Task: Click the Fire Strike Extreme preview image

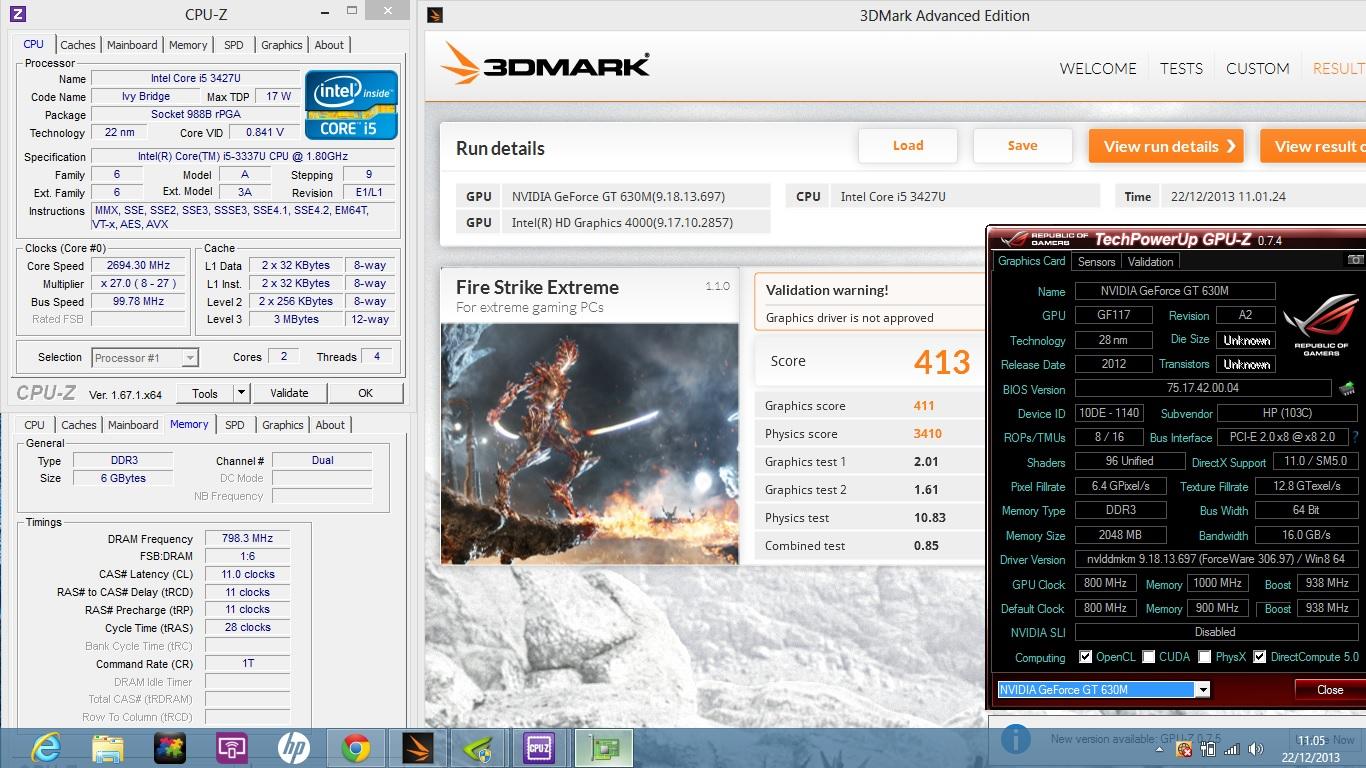Action: point(590,443)
